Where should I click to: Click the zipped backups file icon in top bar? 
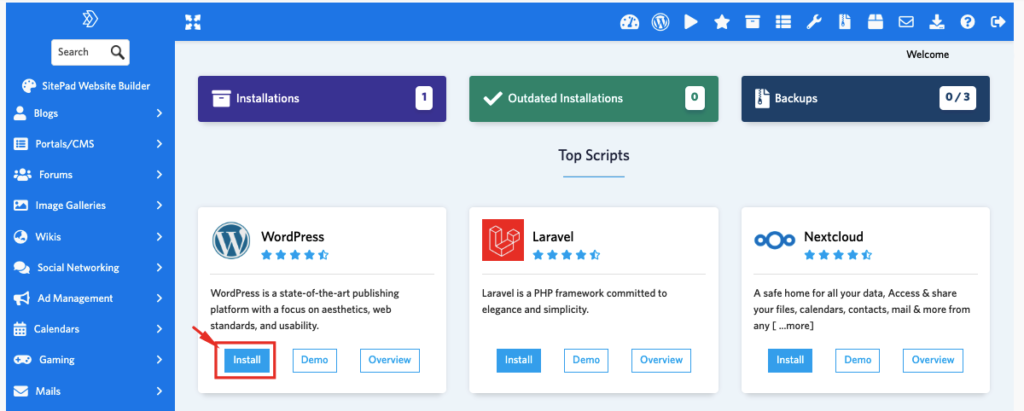(844, 22)
